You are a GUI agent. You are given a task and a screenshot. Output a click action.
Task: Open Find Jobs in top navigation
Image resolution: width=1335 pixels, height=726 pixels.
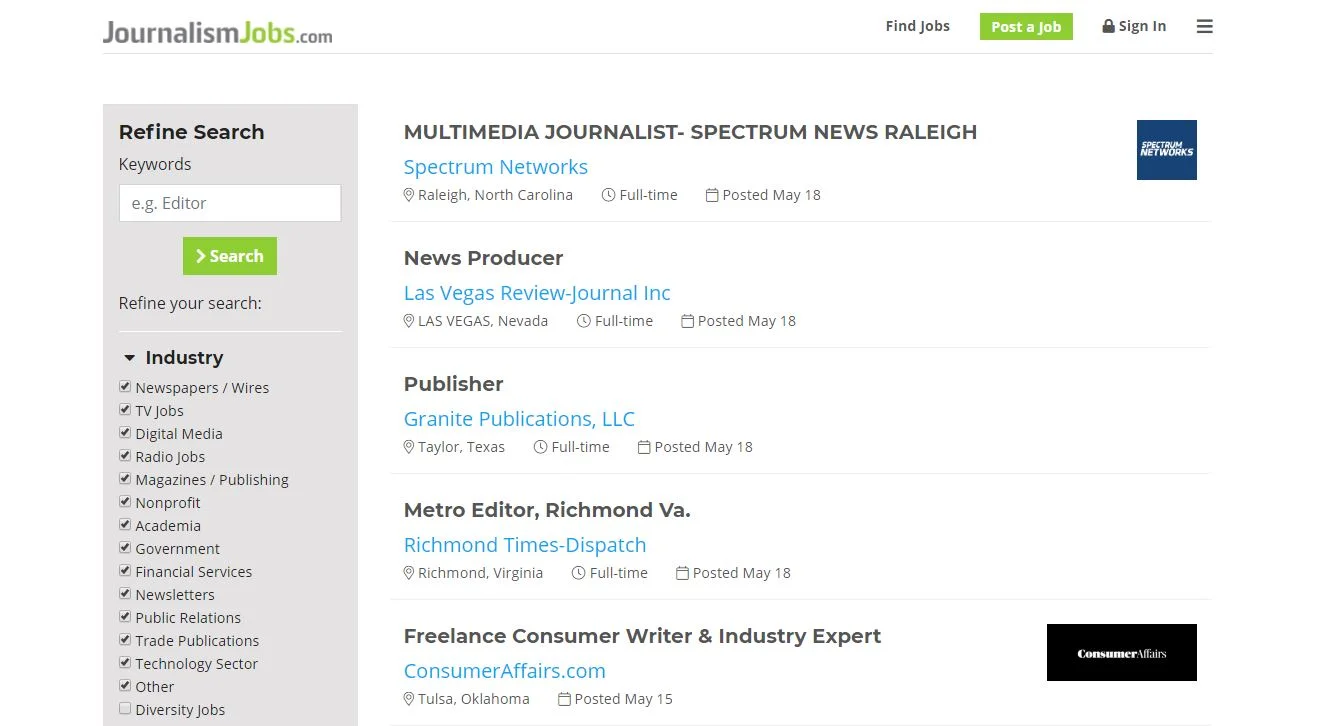[x=917, y=26]
